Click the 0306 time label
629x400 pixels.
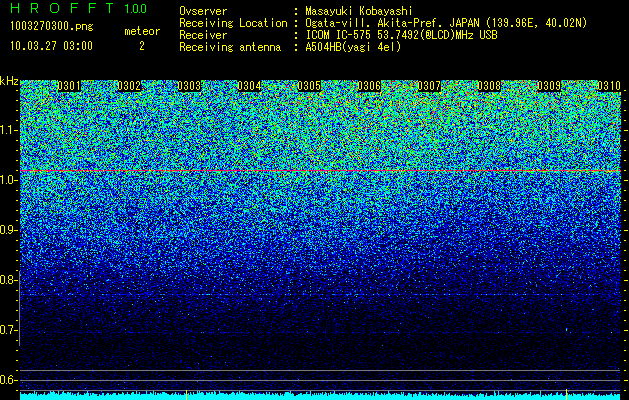[369, 86]
